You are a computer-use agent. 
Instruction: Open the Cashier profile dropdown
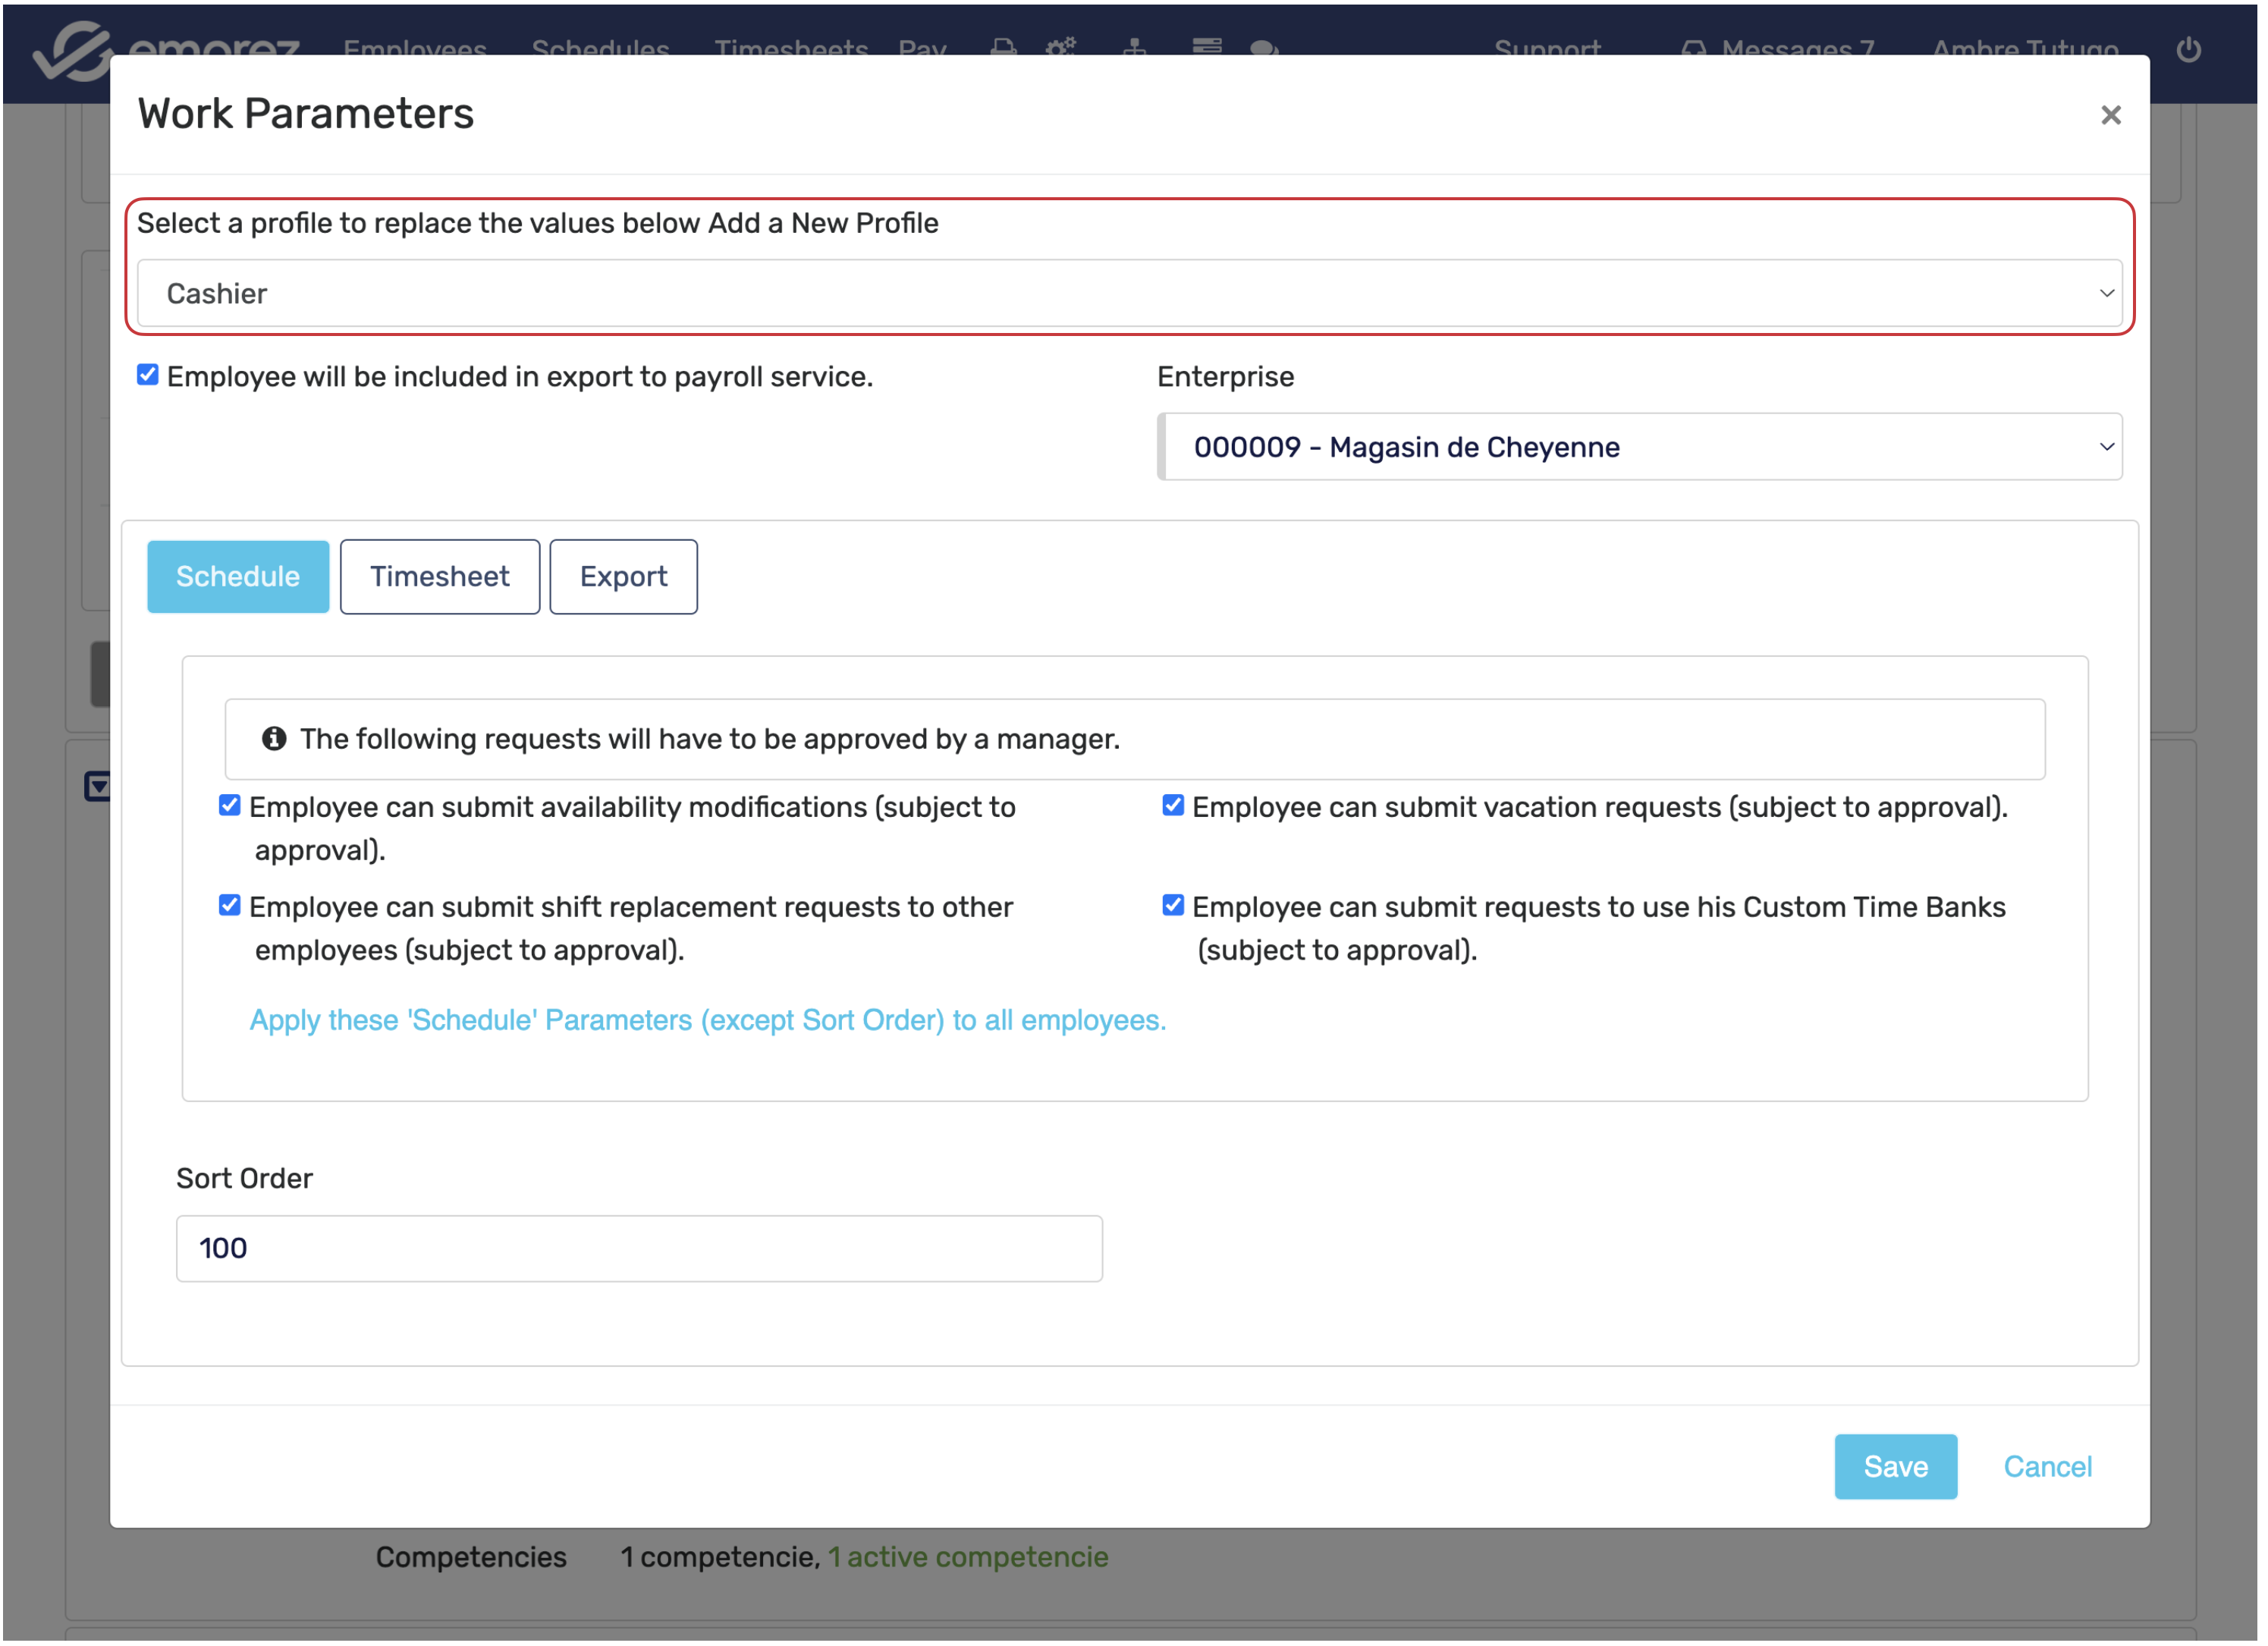pos(1129,293)
